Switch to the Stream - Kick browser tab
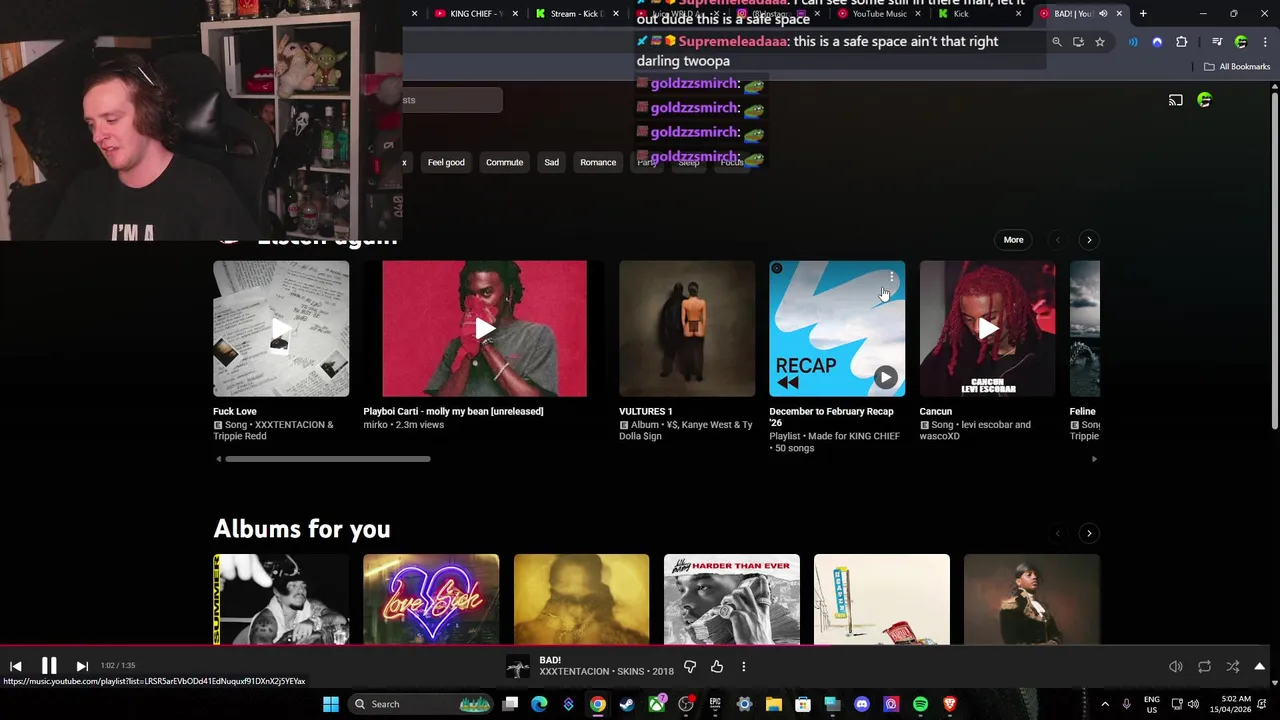 [x=577, y=14]
